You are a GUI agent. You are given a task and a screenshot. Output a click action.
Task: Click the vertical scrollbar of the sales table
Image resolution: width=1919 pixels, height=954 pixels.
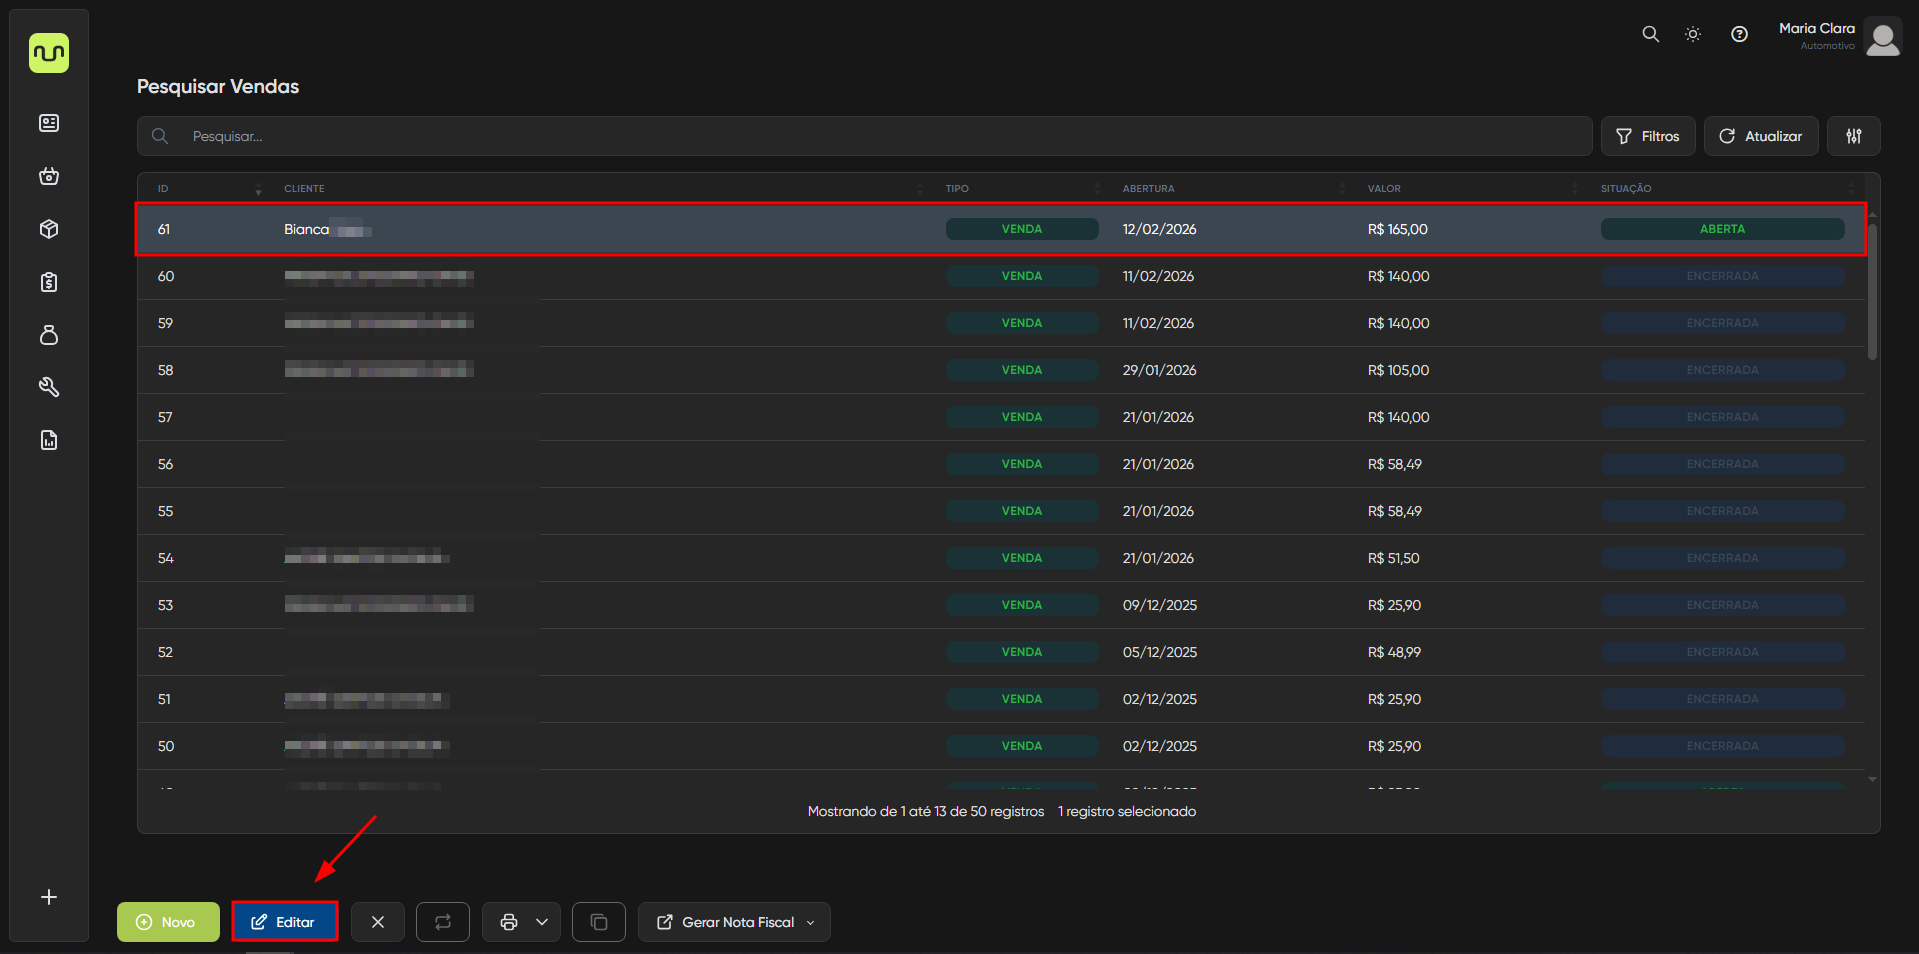coord(1872,290)
